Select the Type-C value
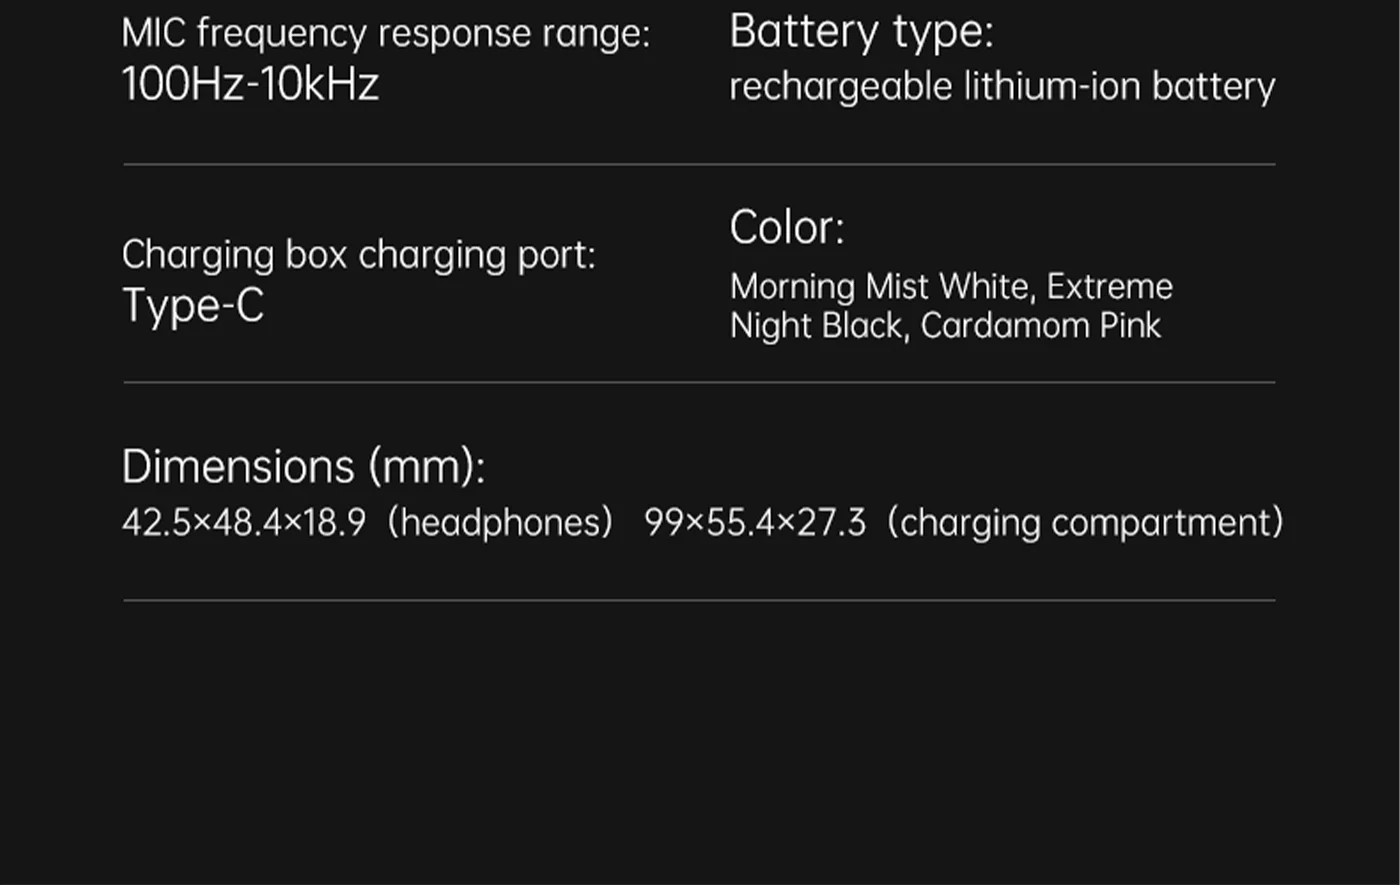This screenshot has height=885, width=1400. pyautogui.click(x=193, y=305)
